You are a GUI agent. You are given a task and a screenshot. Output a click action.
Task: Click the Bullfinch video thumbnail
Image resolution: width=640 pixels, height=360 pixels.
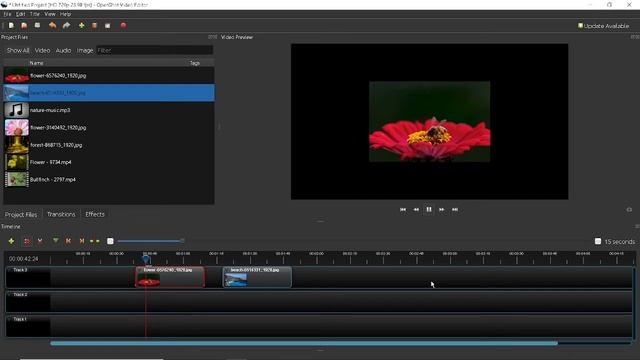point(16,180)
